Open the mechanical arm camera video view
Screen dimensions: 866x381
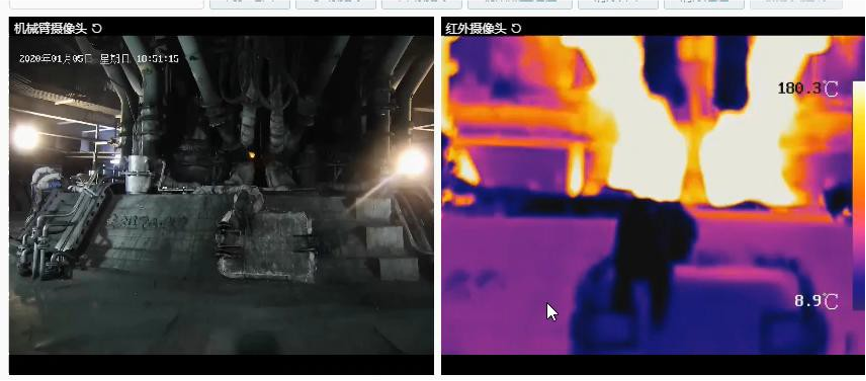click(x=221, y=195)
